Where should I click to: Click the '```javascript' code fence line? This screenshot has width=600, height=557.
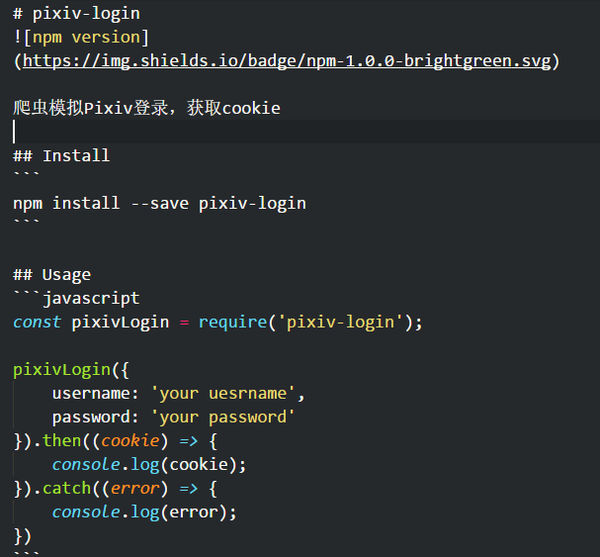tap(76, 298)
